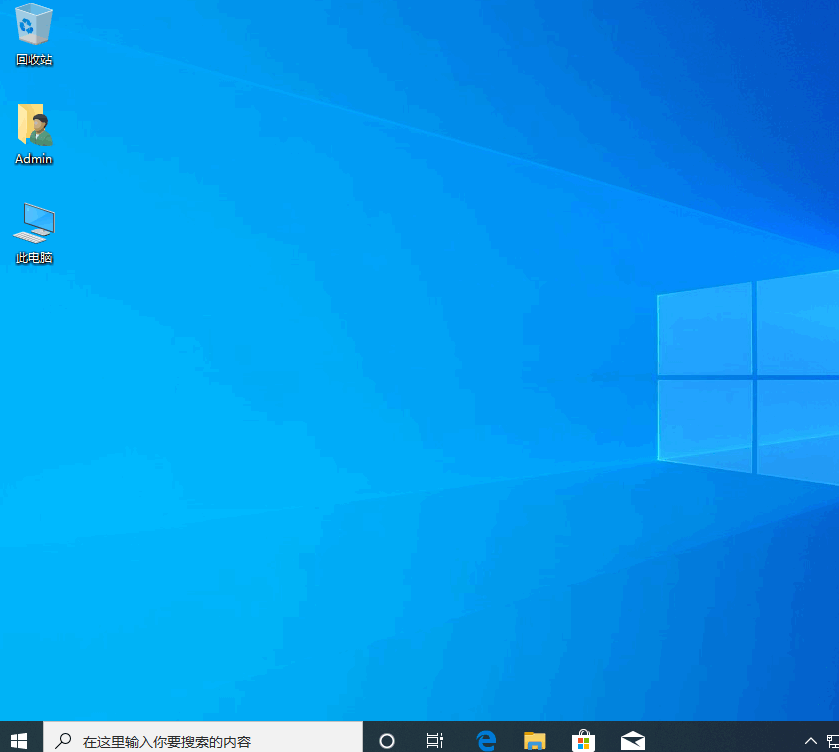839x752 pixels.
Task: Open File Explorer from the taskbar
Action: pos(535,741)
